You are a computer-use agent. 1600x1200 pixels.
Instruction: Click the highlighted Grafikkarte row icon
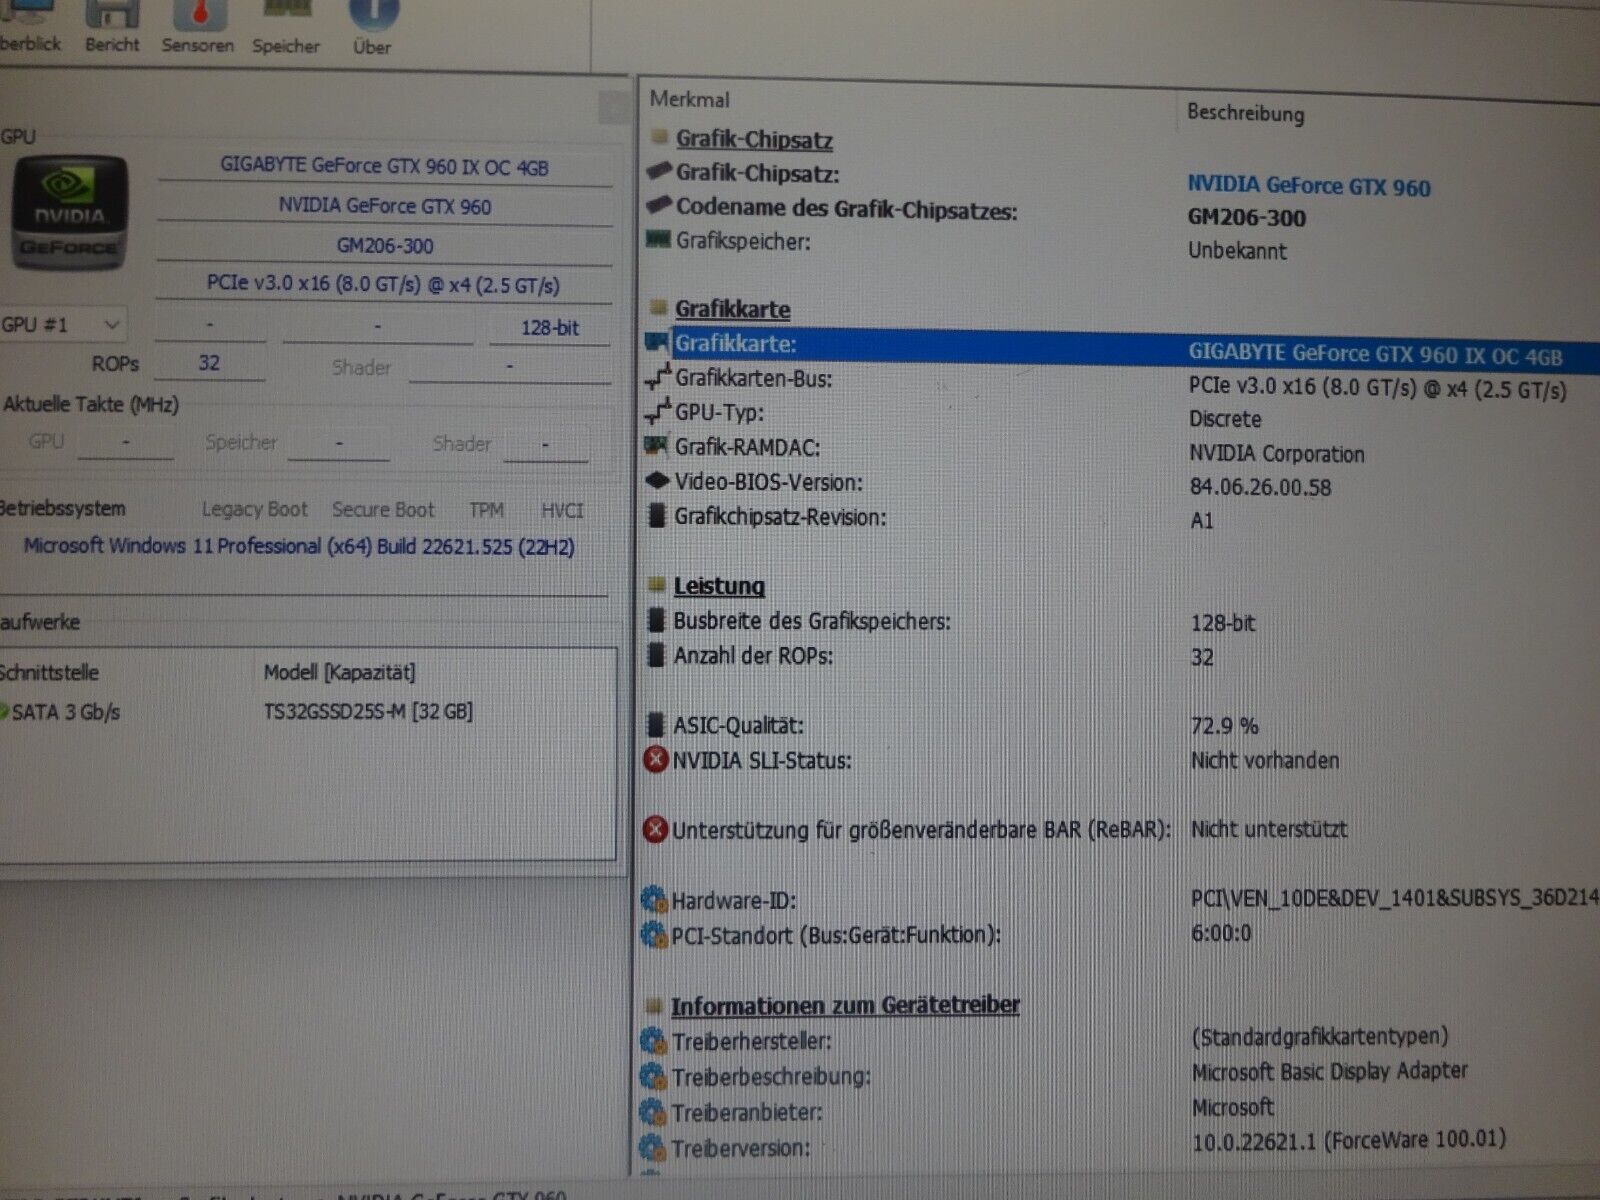(657, 342)
